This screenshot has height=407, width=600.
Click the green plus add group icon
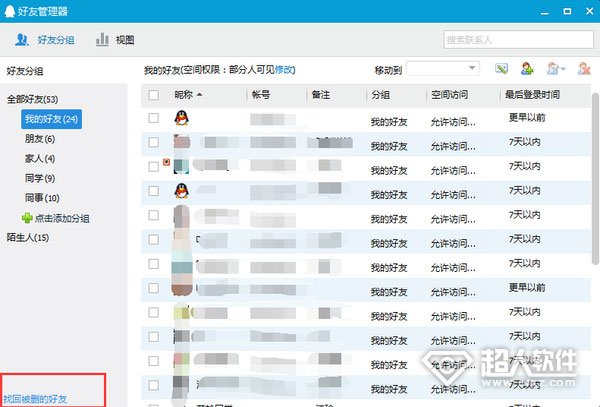[27, 218]
